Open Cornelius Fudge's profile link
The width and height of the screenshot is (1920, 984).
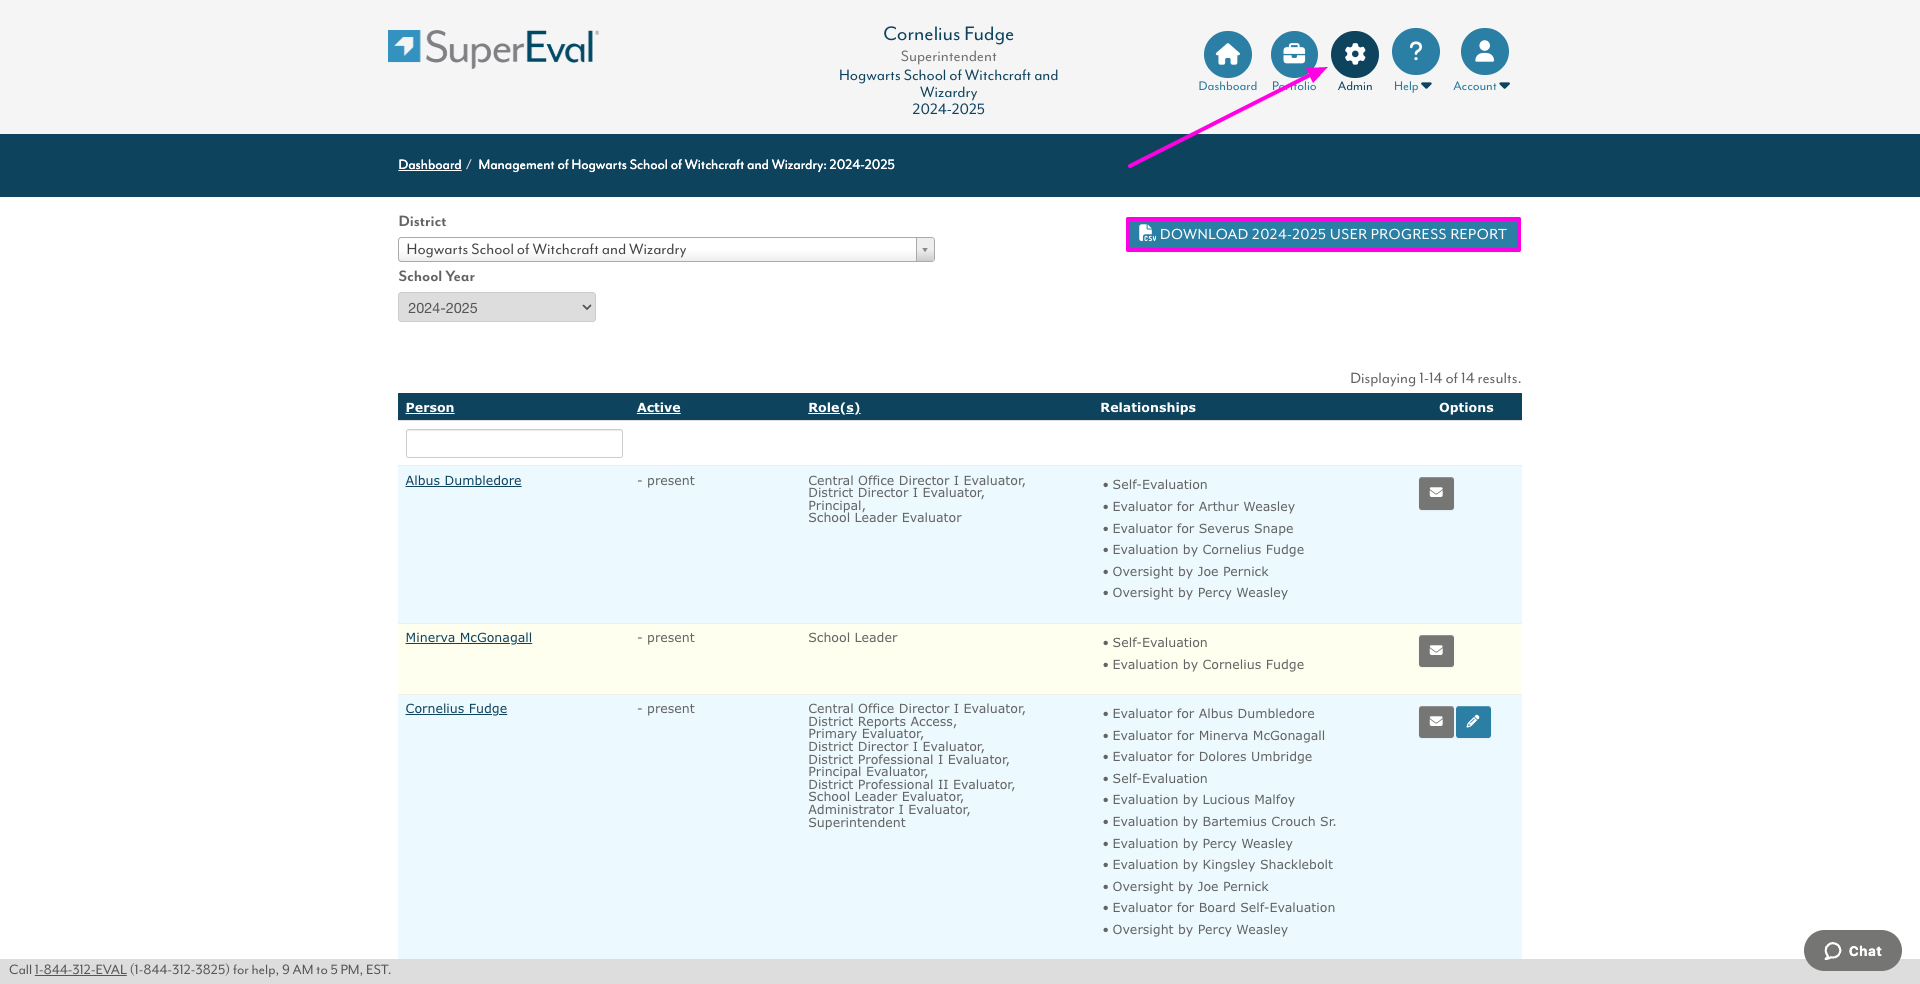tap(456, 709)
